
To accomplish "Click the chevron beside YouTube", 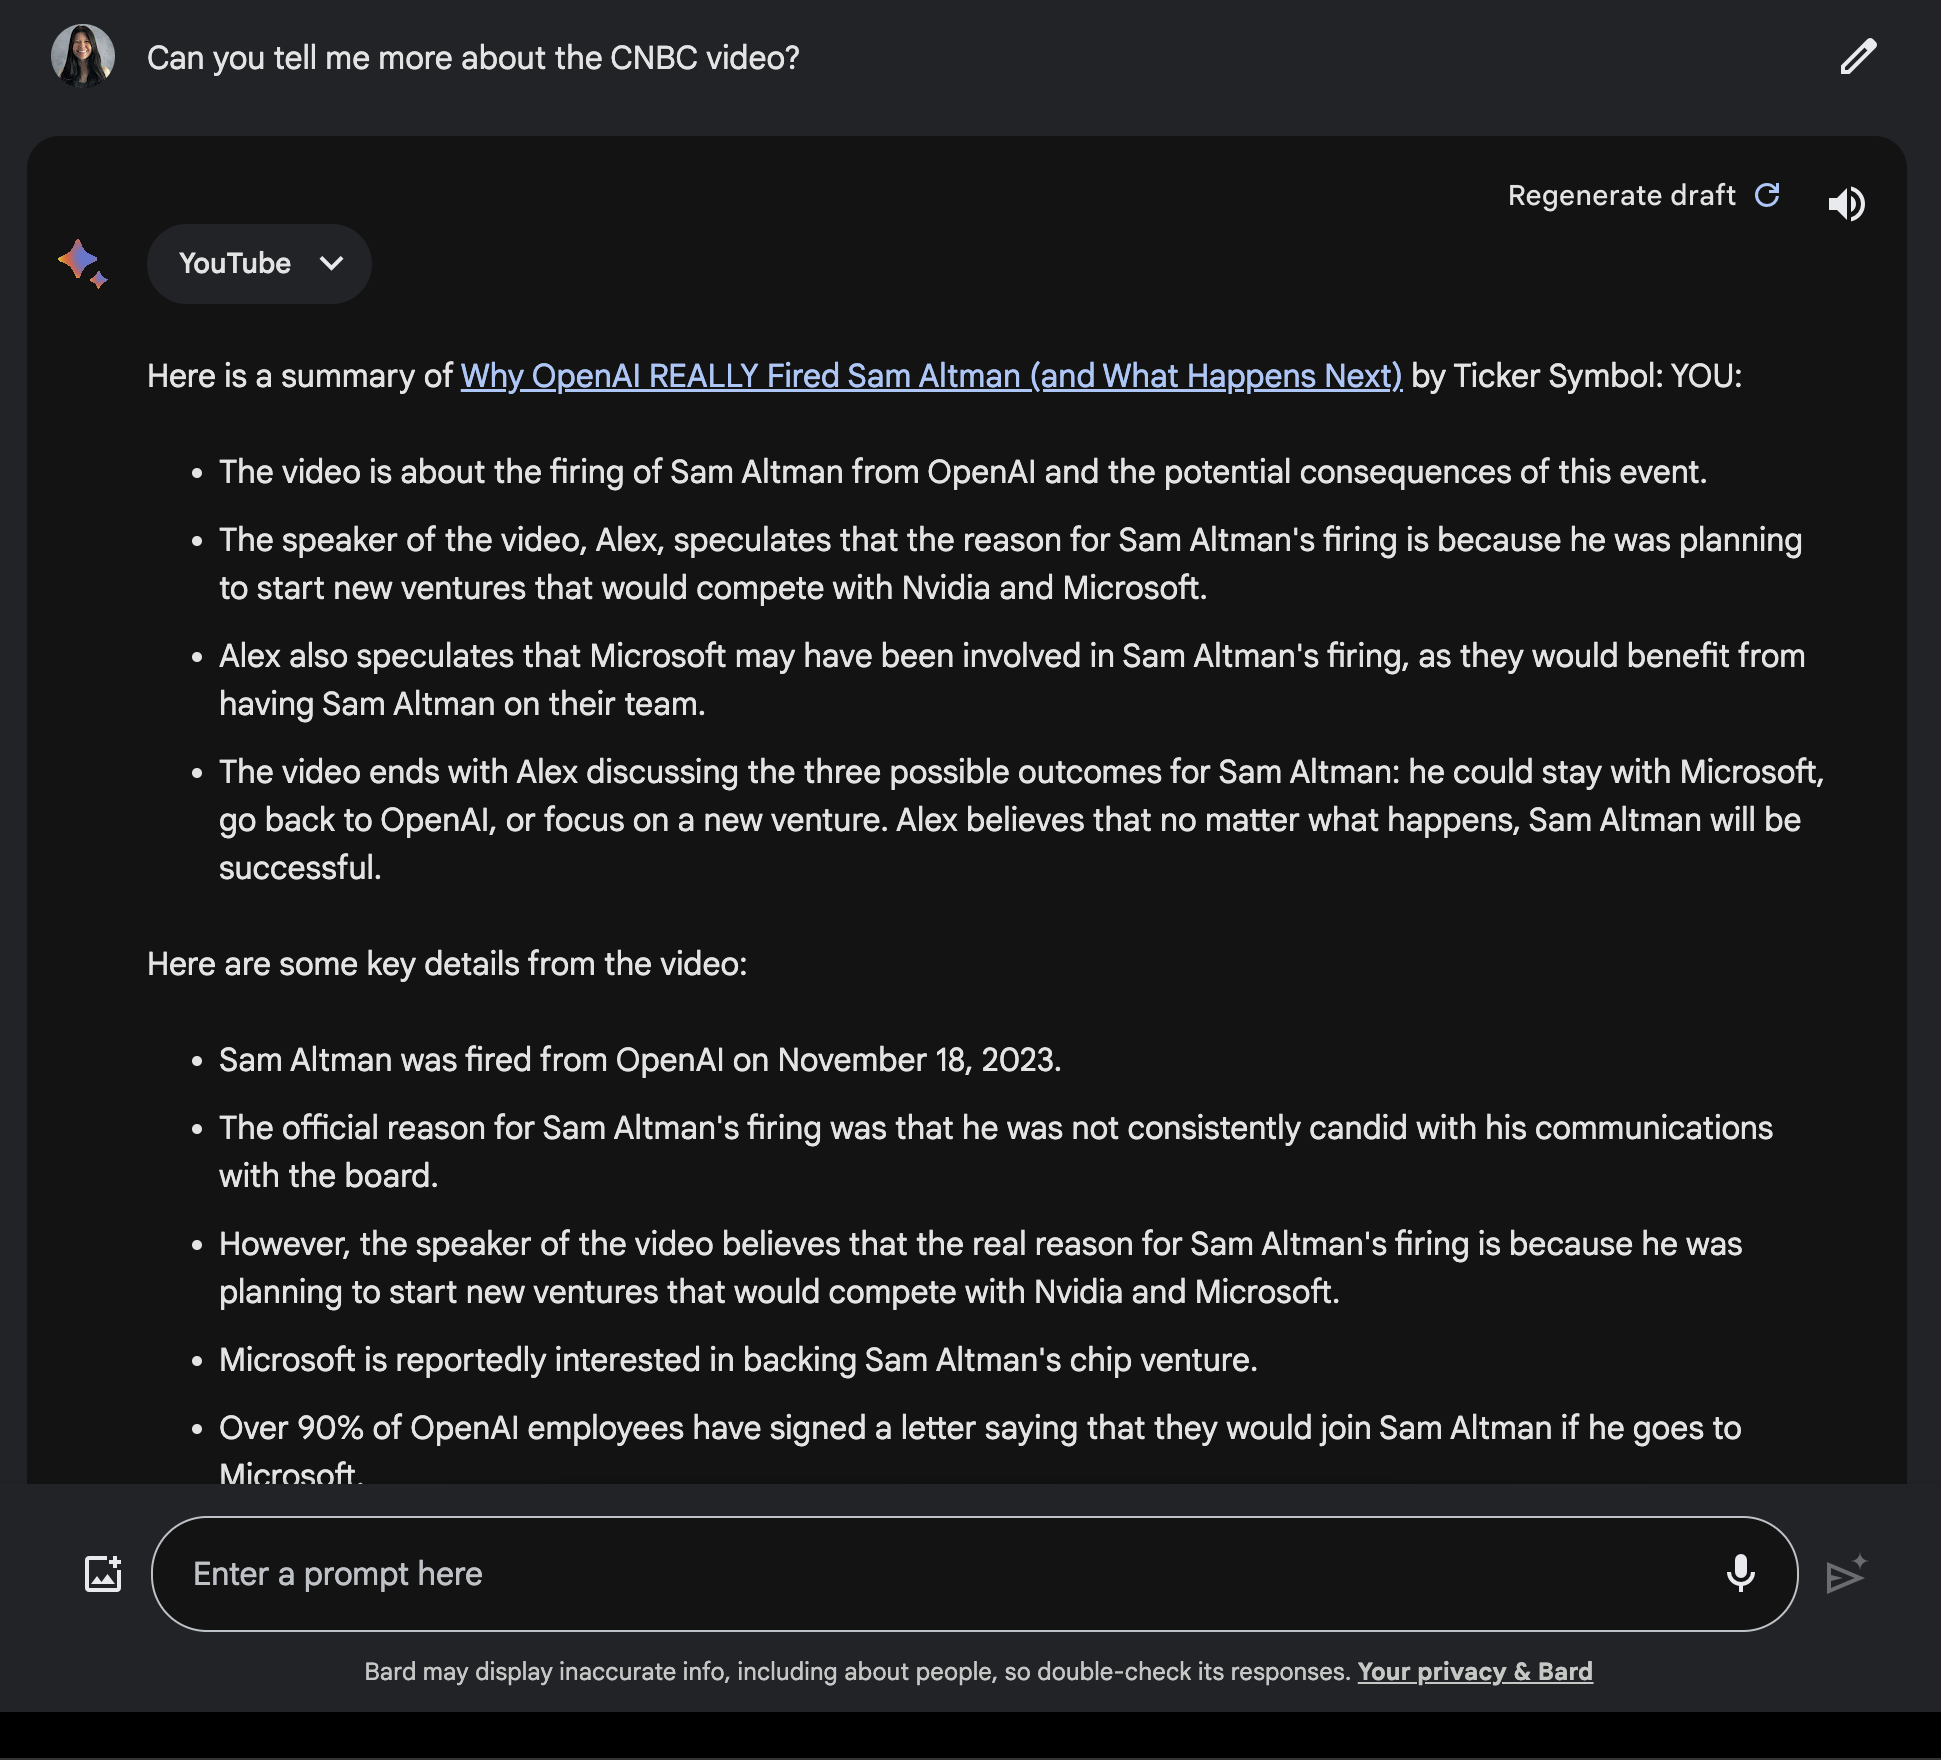I will (x=331, y=264).
